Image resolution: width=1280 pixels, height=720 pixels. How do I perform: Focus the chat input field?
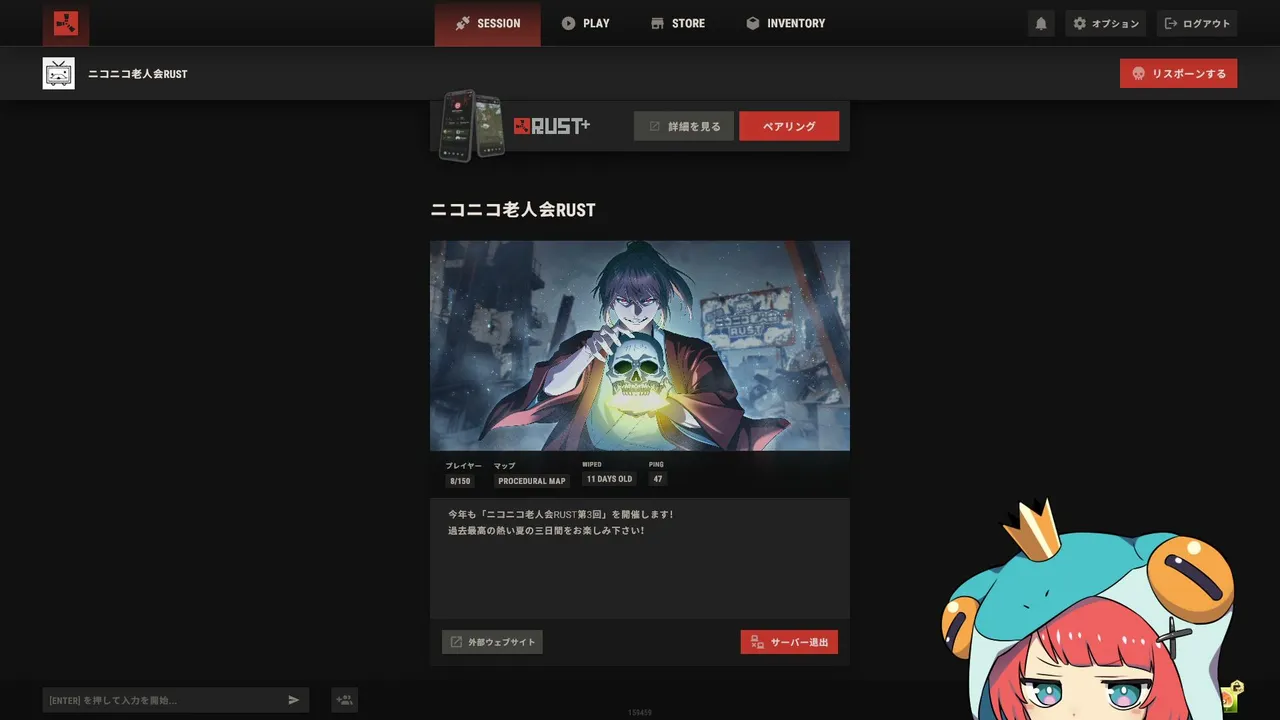pos(163,700)
